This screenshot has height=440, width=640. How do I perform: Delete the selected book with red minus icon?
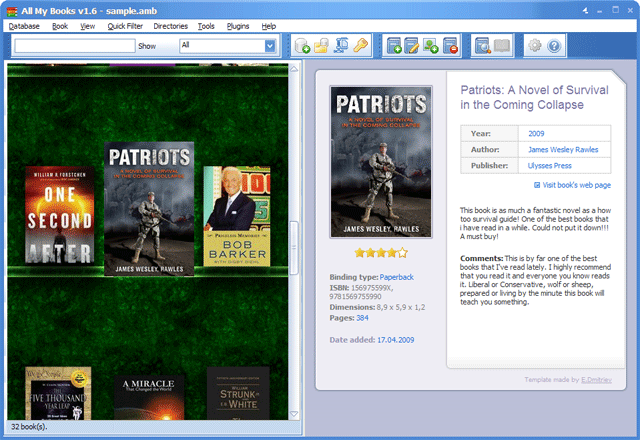tap(450, 45)
